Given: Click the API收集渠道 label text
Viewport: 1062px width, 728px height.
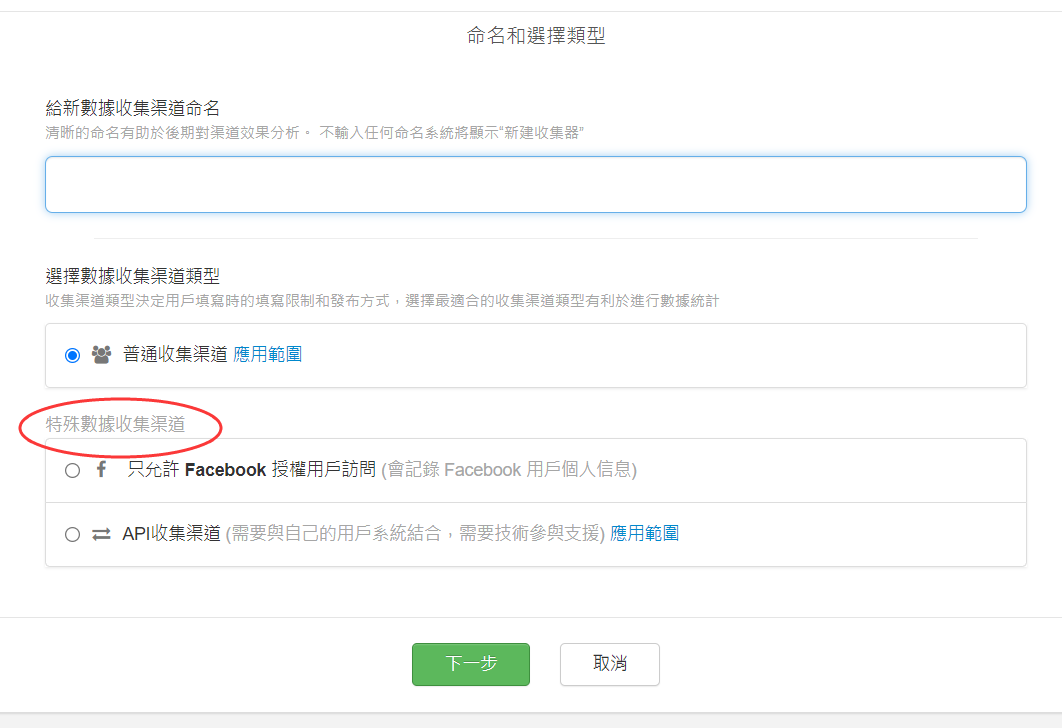Looking at the screenshot, I should (x=171, y=533).
